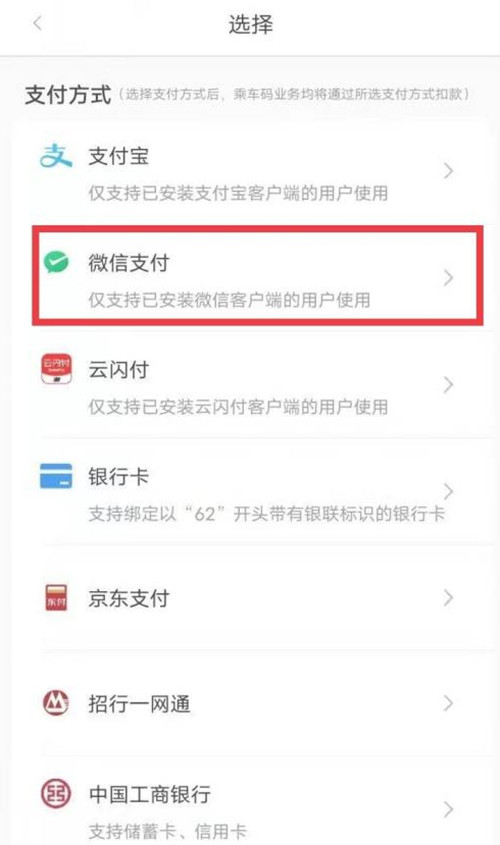
Task: Tap the green WeChat Pay icon
Action: (x=57, y=262)
